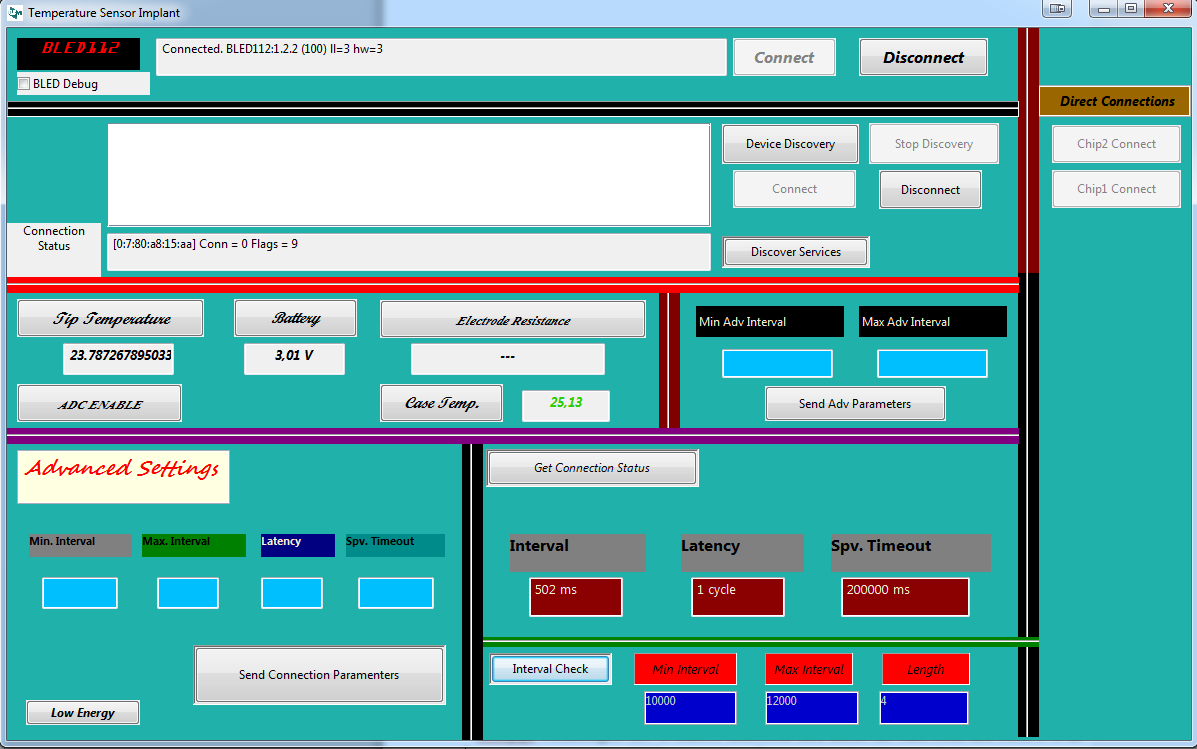1197x749 pixels.
Task: Enable the BLED Debug checkbox
Action: (x=24, y=84)
